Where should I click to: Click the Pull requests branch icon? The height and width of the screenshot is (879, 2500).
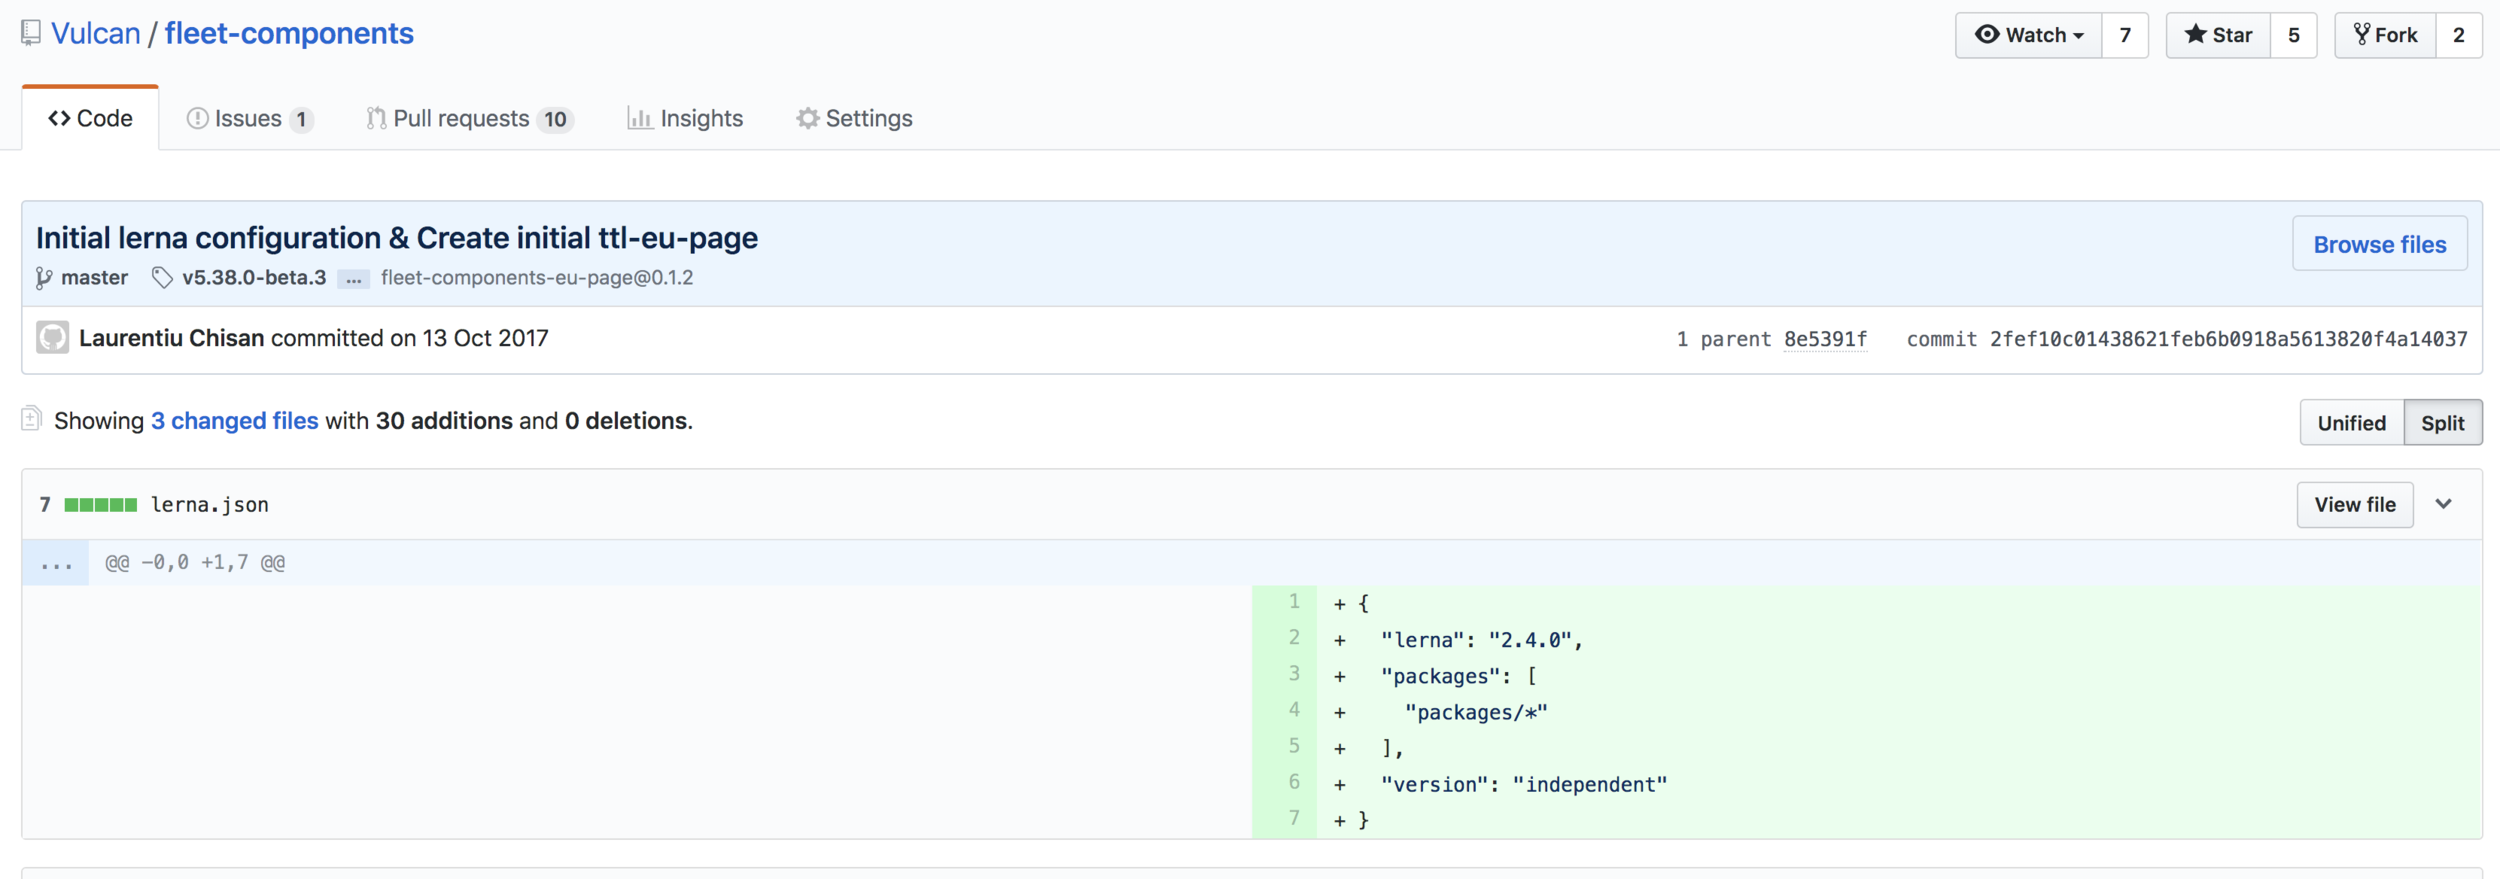375,118
